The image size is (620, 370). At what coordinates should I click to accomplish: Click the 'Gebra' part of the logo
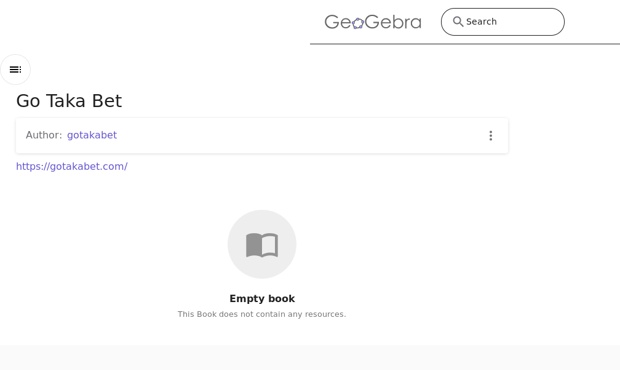(x=393, y=22)
